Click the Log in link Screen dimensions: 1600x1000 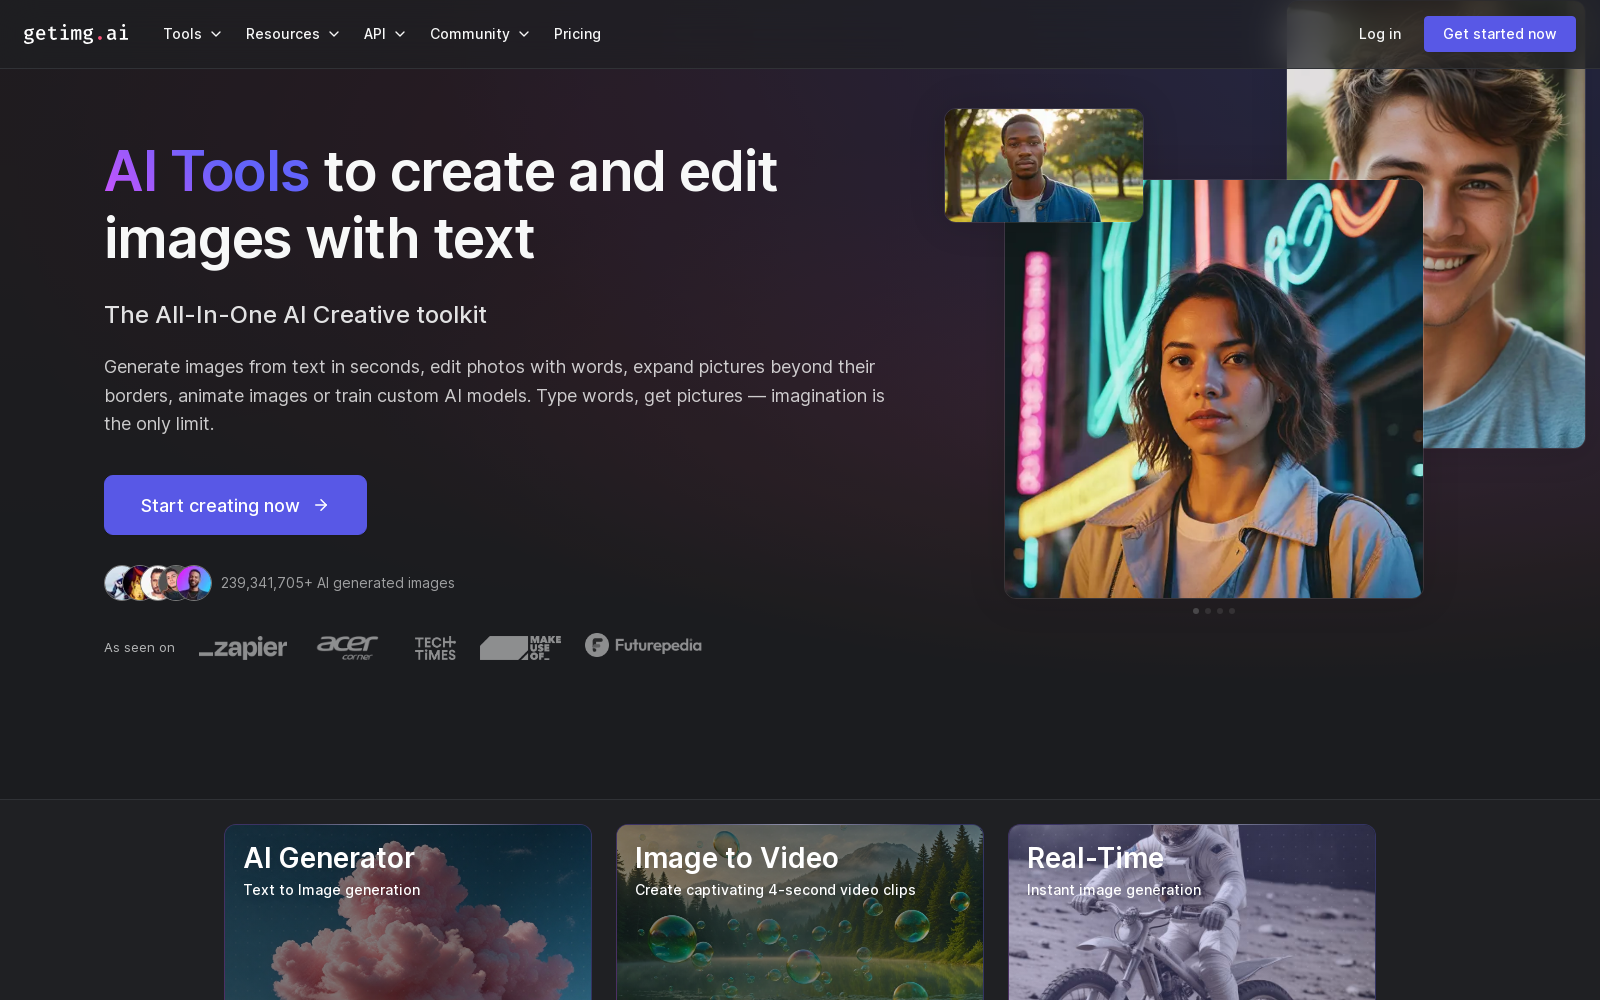click(x=1380, y=34)
